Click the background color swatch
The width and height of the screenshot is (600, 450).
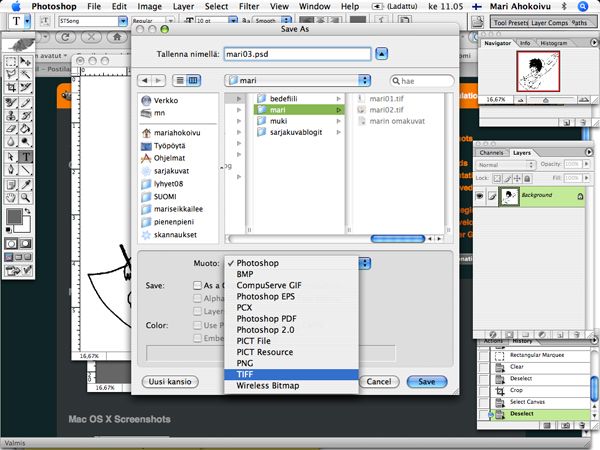click(x=25, y=227)
